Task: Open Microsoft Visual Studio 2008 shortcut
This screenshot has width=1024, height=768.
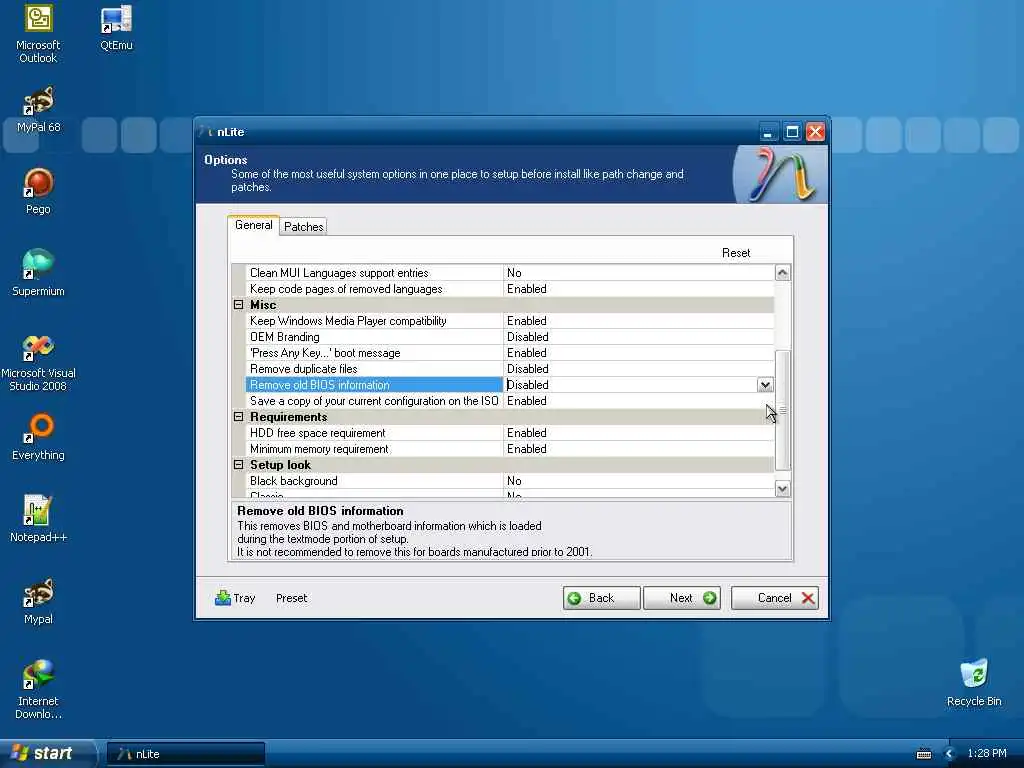Action: tap(38, 362)
